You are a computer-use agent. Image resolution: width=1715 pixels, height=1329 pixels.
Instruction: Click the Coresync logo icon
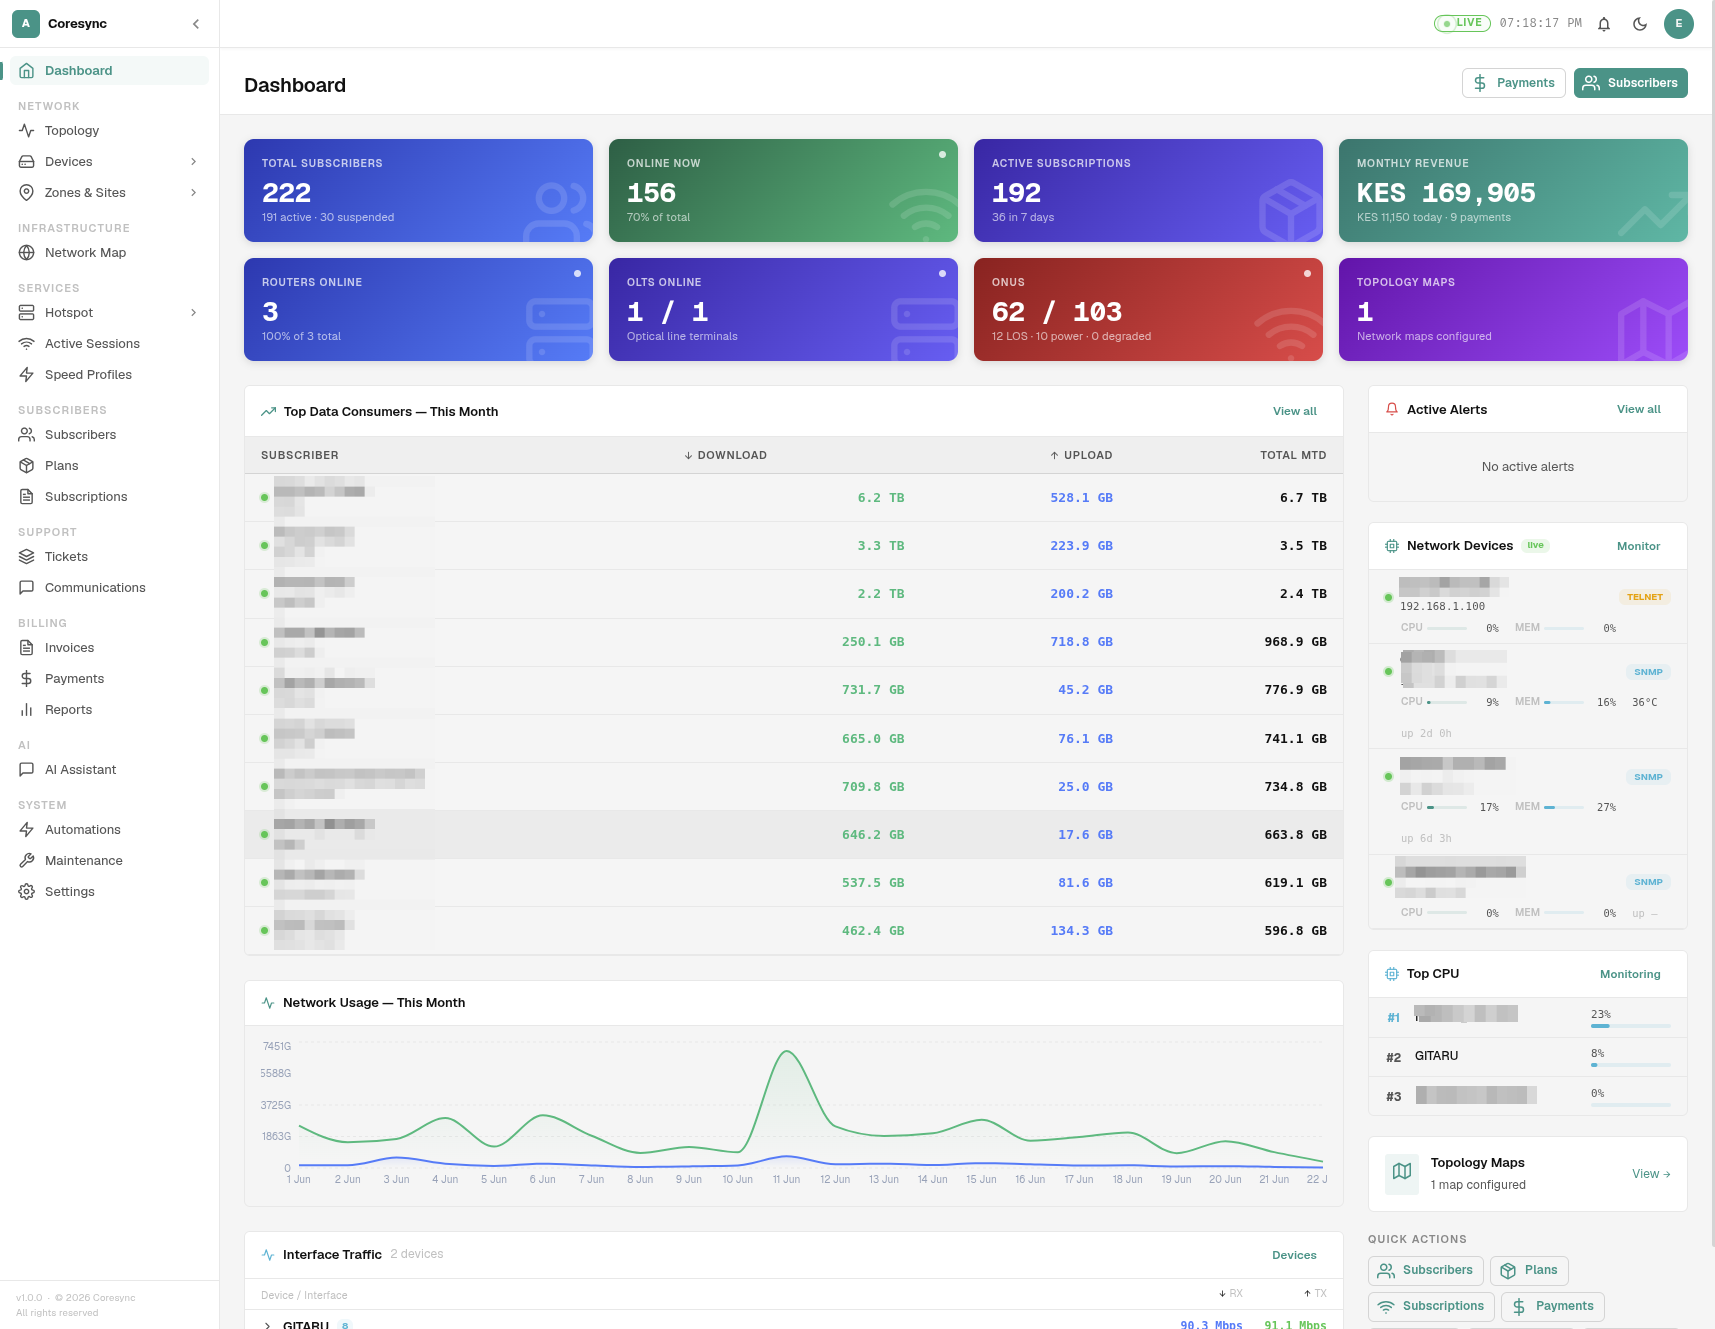tap(26, 24)
